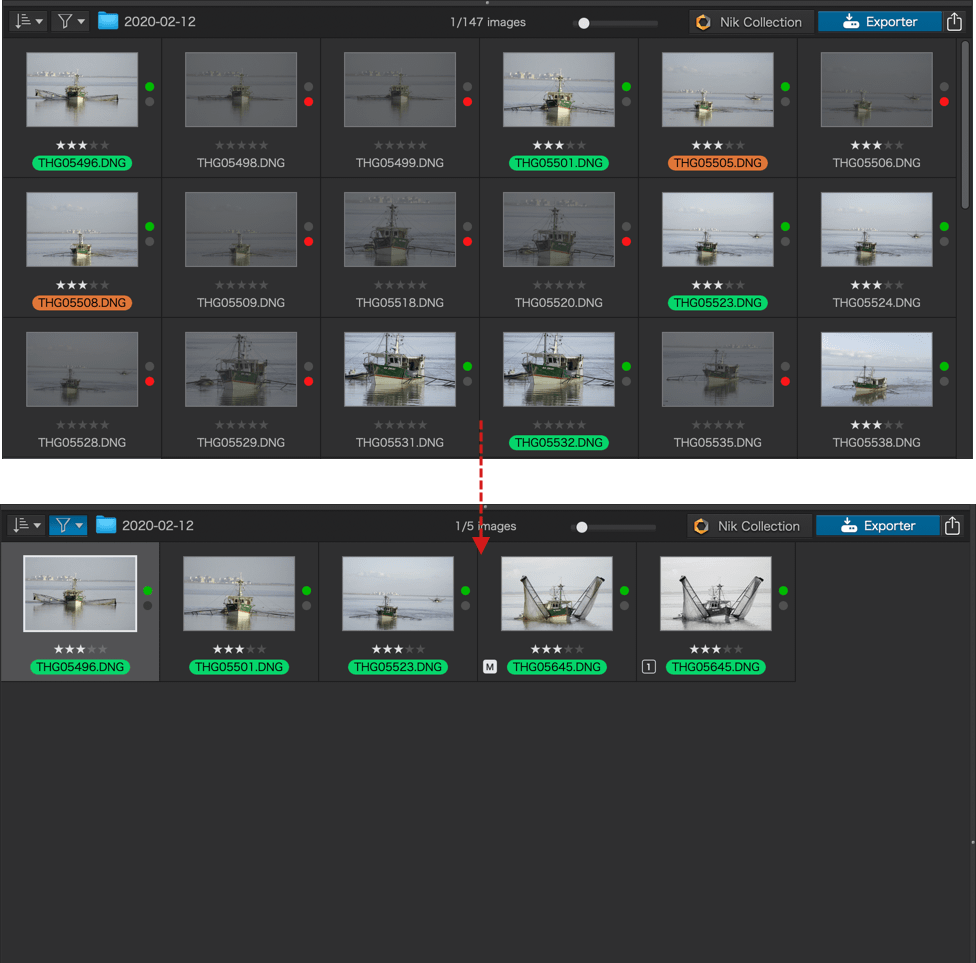Image resolution: width=976 pixels, height=963 pixels.
Task: Toggle the green pick dot on THG05508.DNG
Action: [x=150, y=227]
